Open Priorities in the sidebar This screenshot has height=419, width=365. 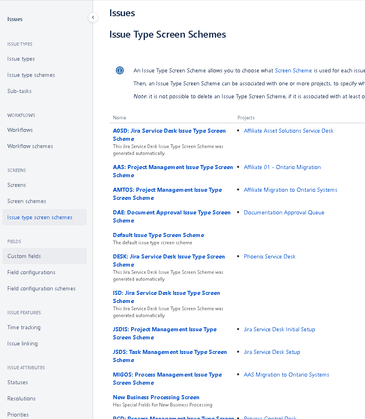pyautogui.click(x=18, y=414)
